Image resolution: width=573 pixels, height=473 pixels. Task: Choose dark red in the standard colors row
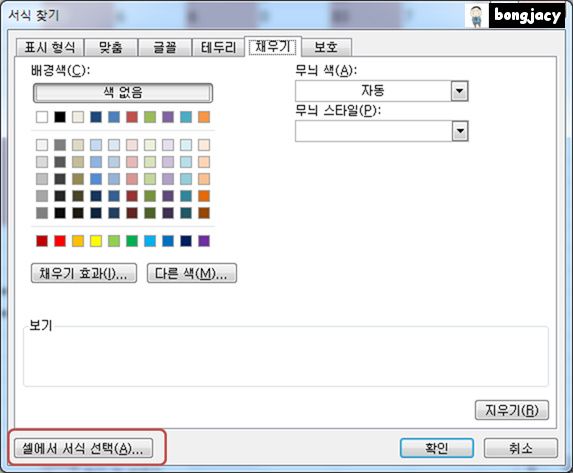[x=42, y=241]
